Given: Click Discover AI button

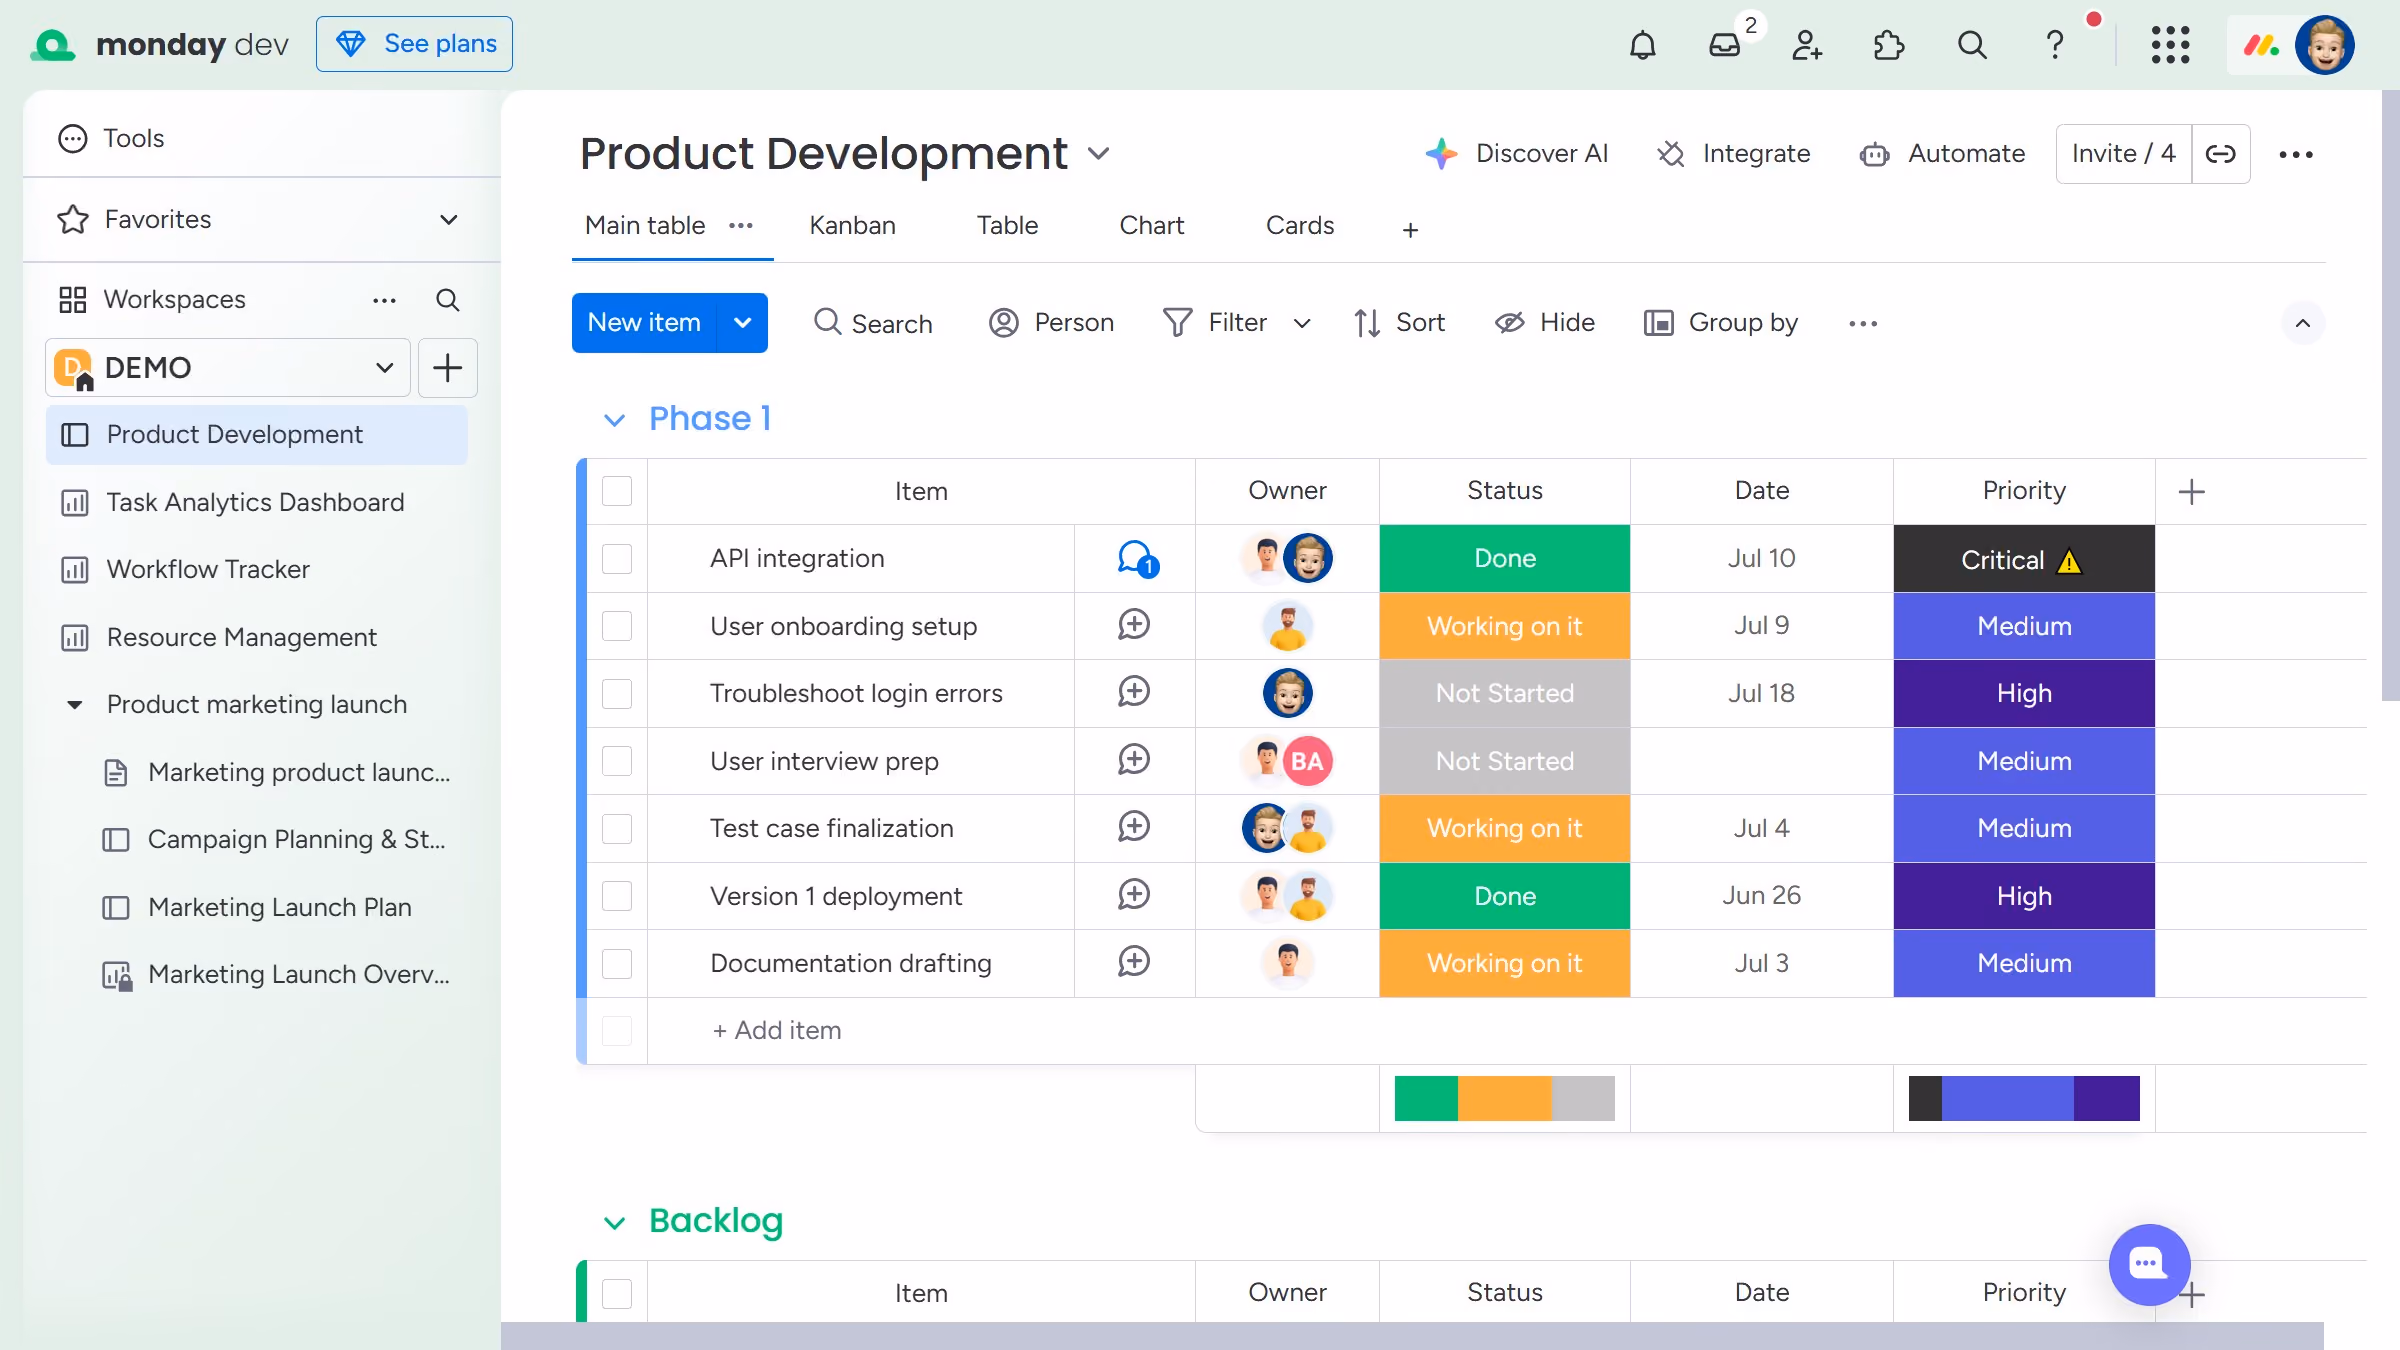Looking at the screenshot, I should tap(1516, 154).
